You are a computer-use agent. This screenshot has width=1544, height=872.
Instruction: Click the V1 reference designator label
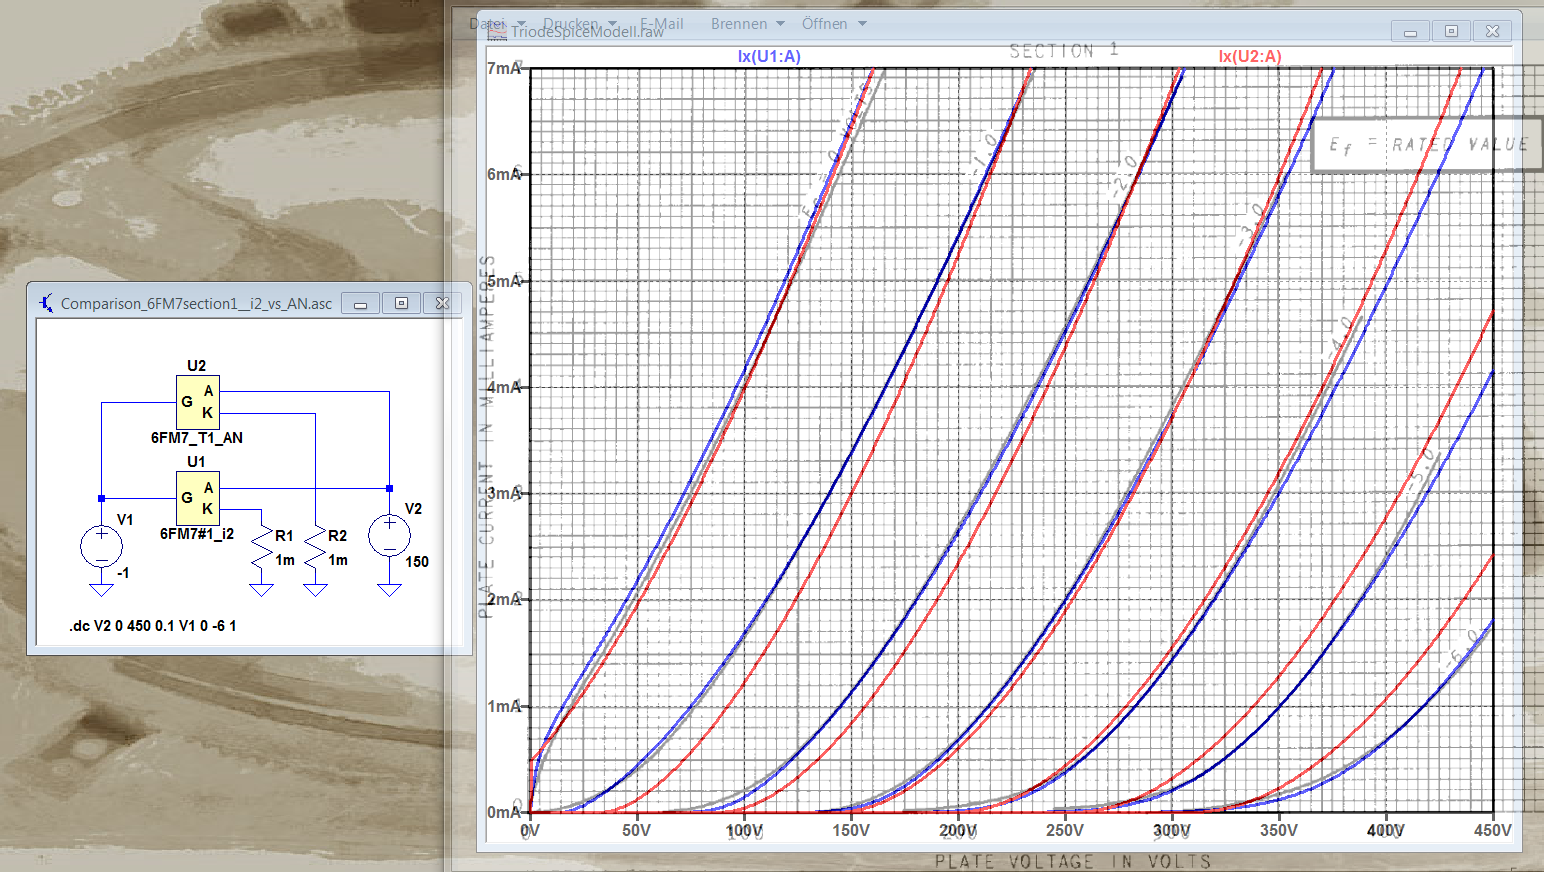coord(125,520)
